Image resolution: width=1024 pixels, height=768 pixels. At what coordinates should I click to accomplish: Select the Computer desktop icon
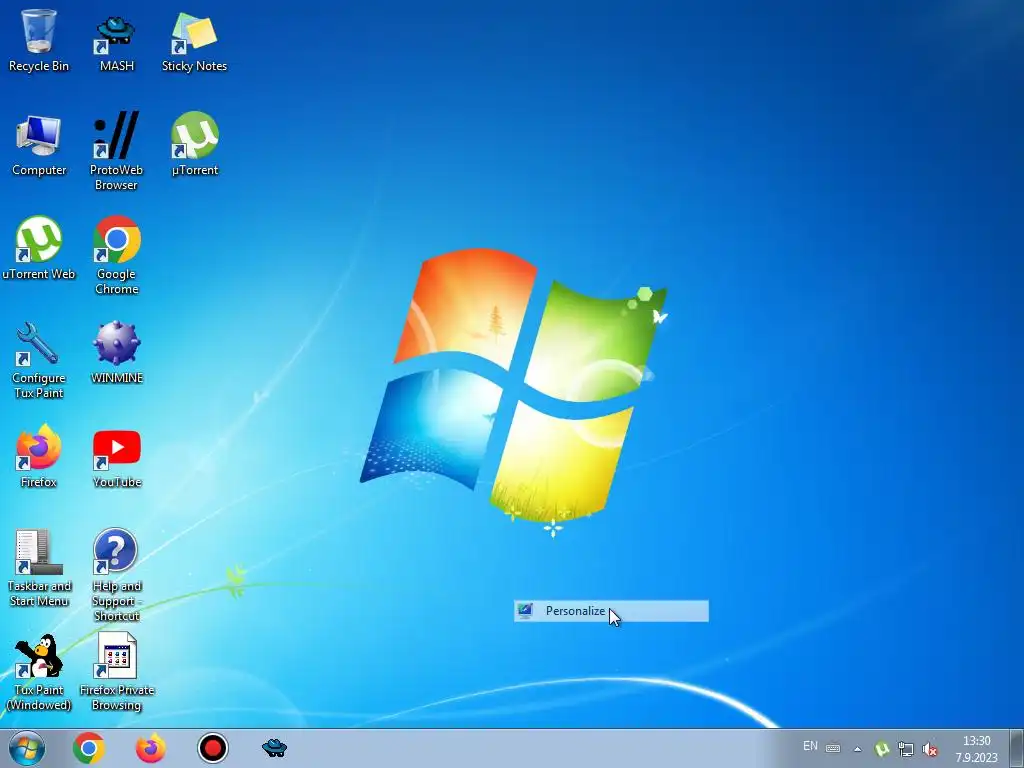pyautogui.click(x=39, y=145)
